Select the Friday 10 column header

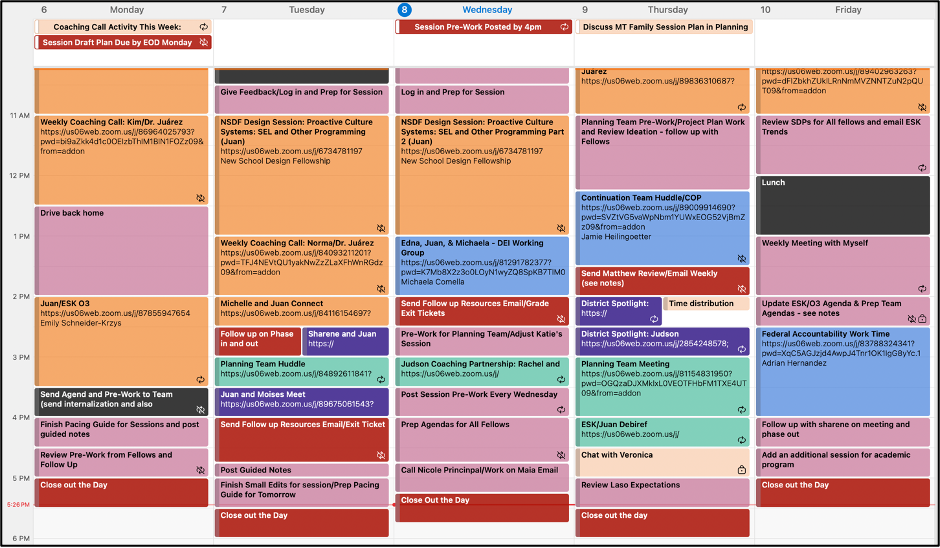click(845, 10)
